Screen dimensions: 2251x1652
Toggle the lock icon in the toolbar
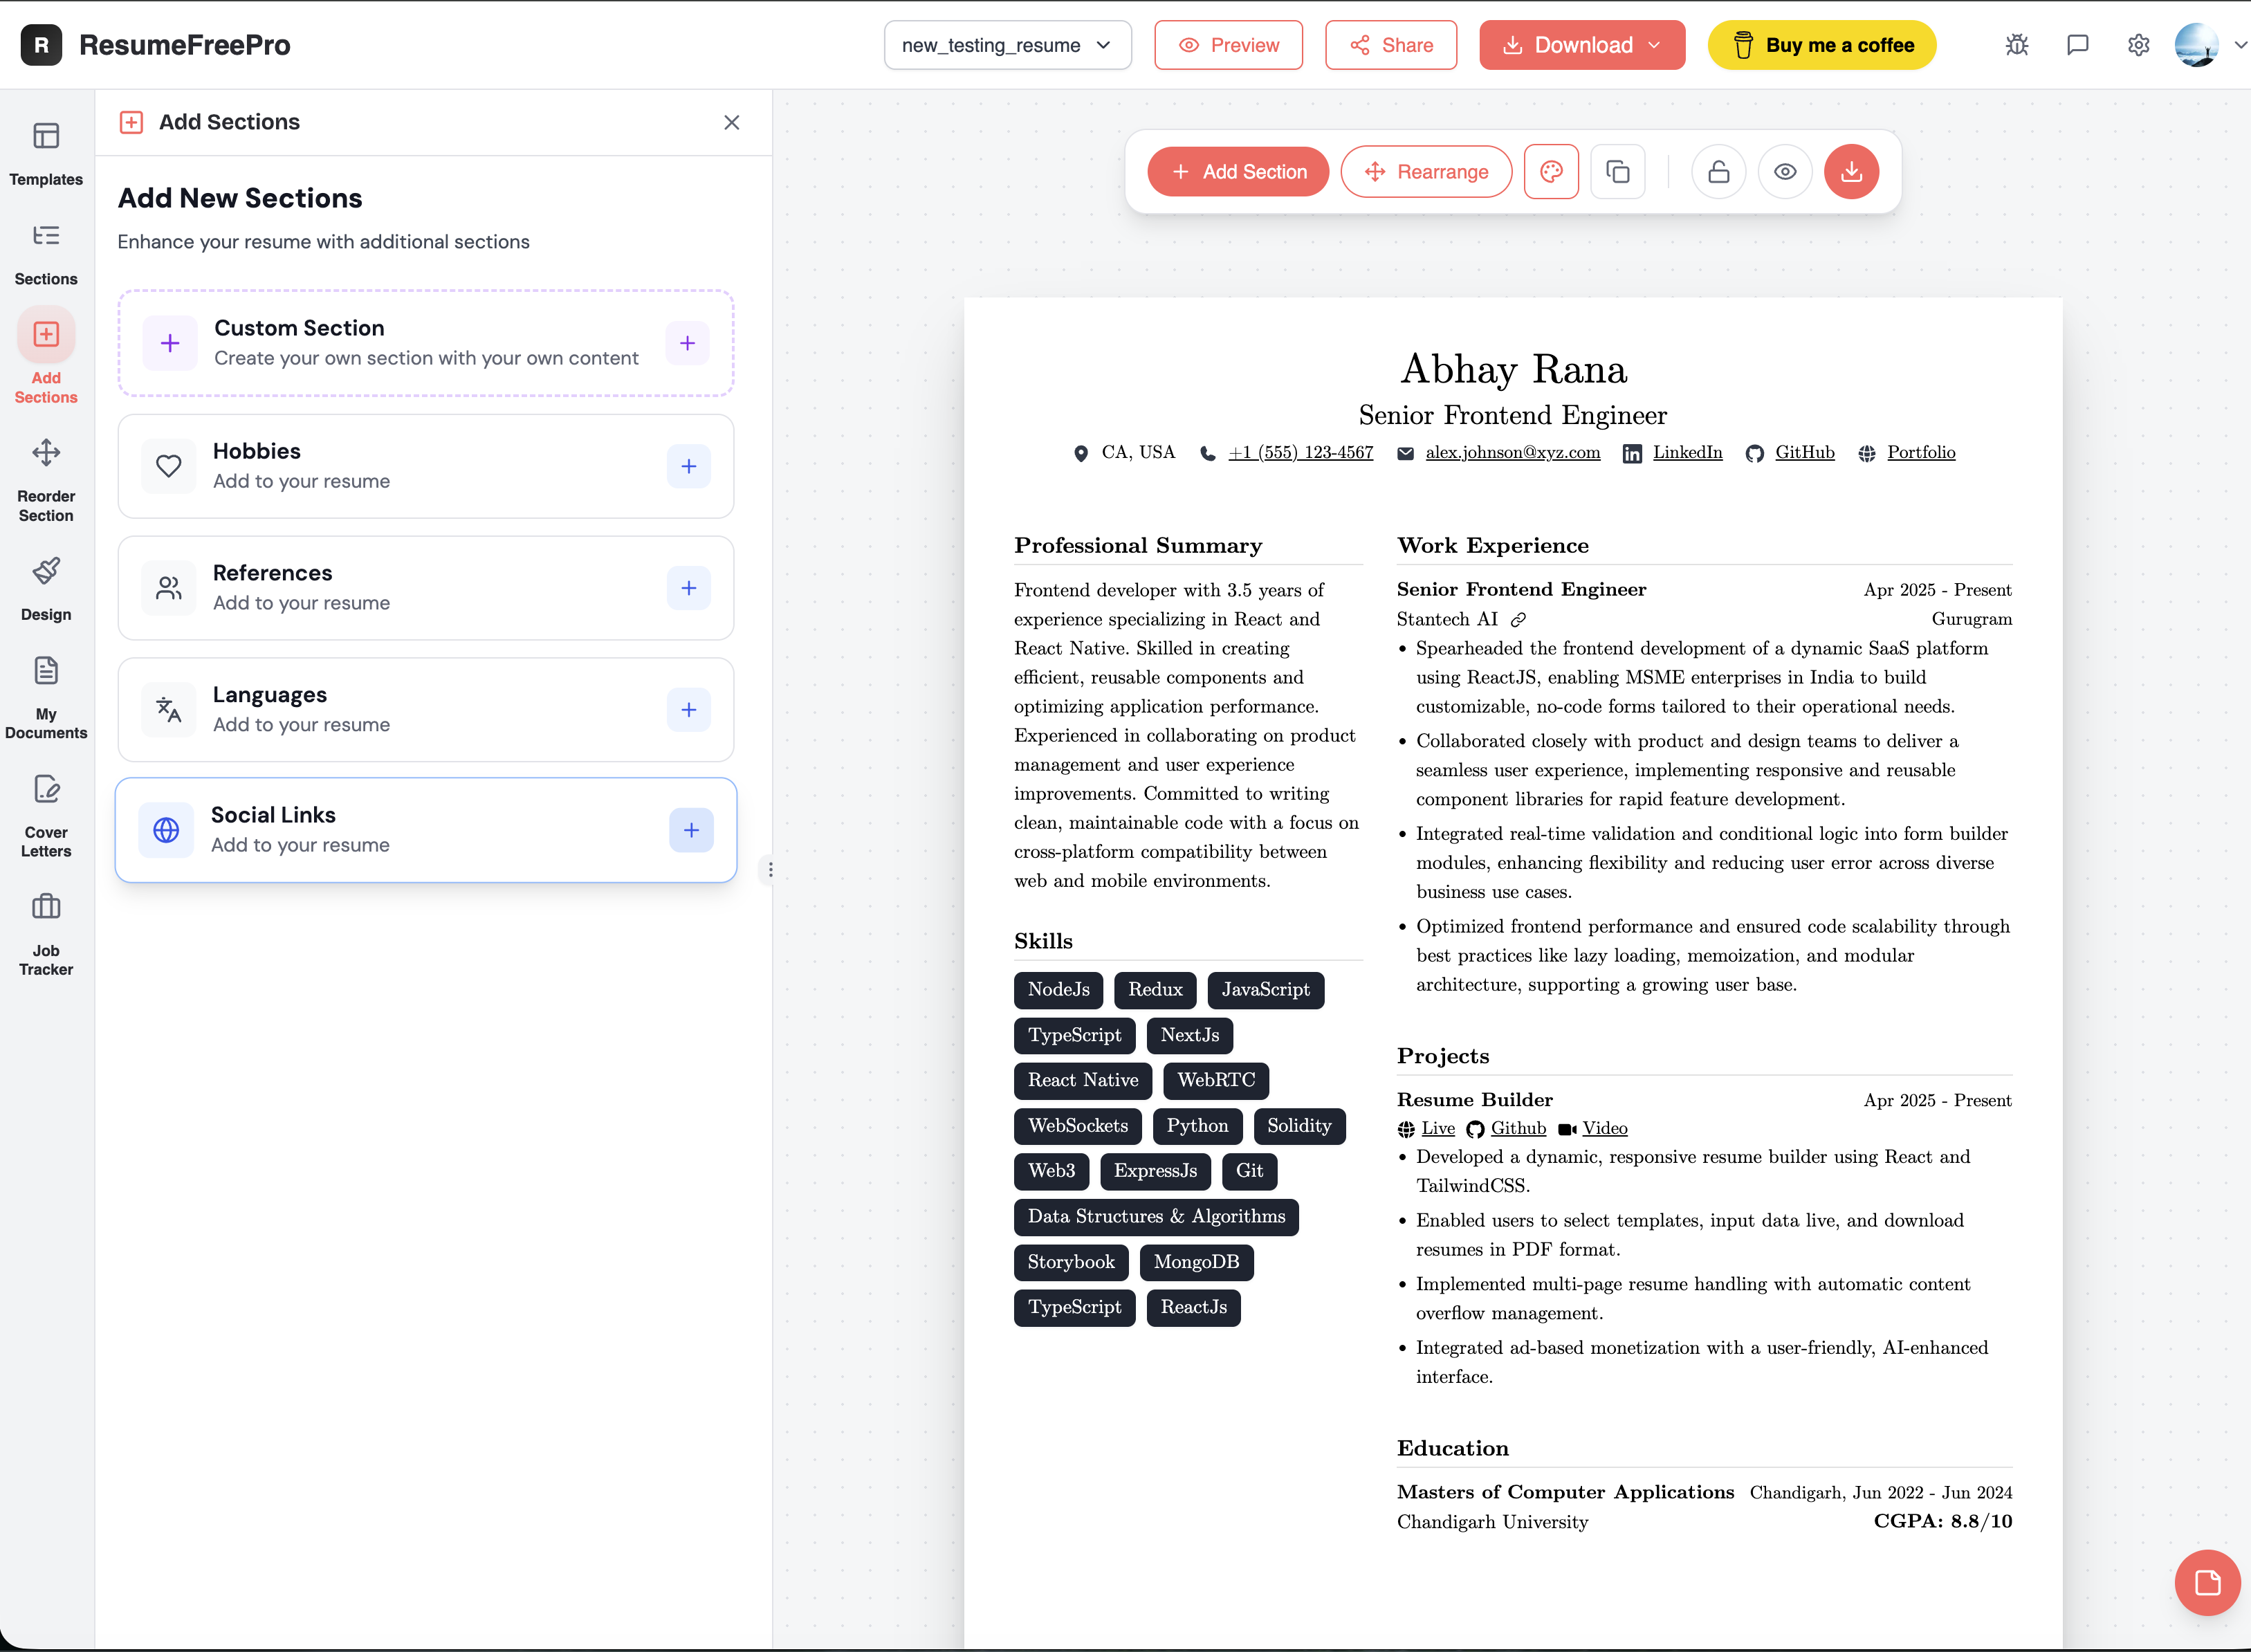[x=1719, y=171]
